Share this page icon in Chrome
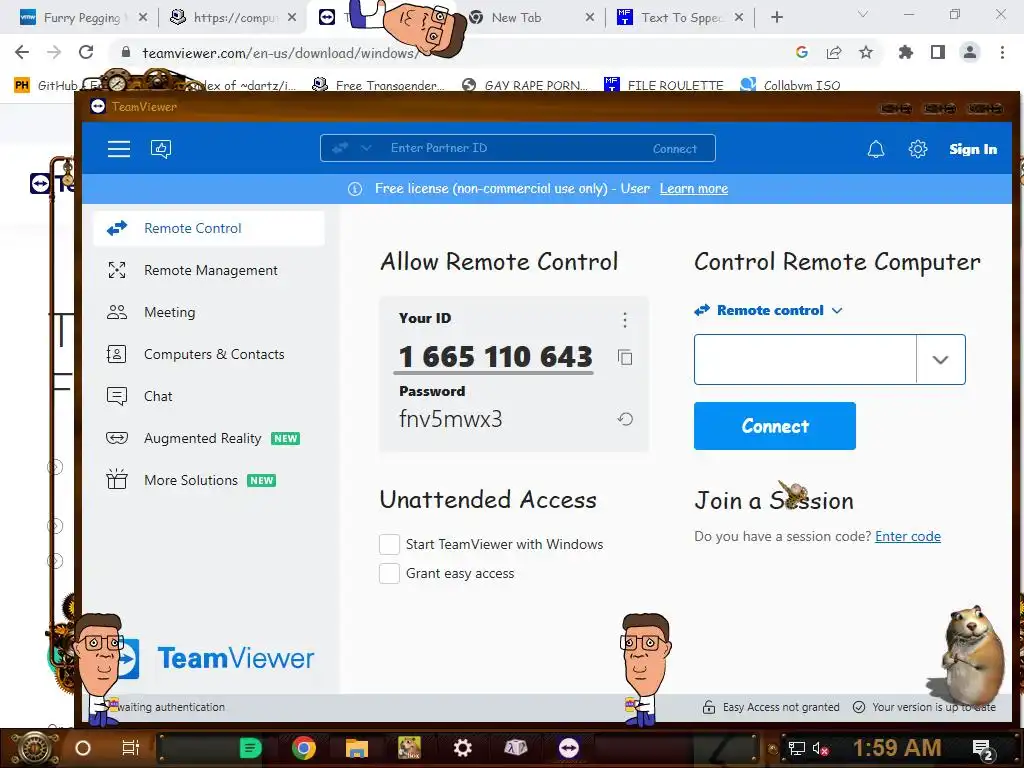 coord(834,52)
